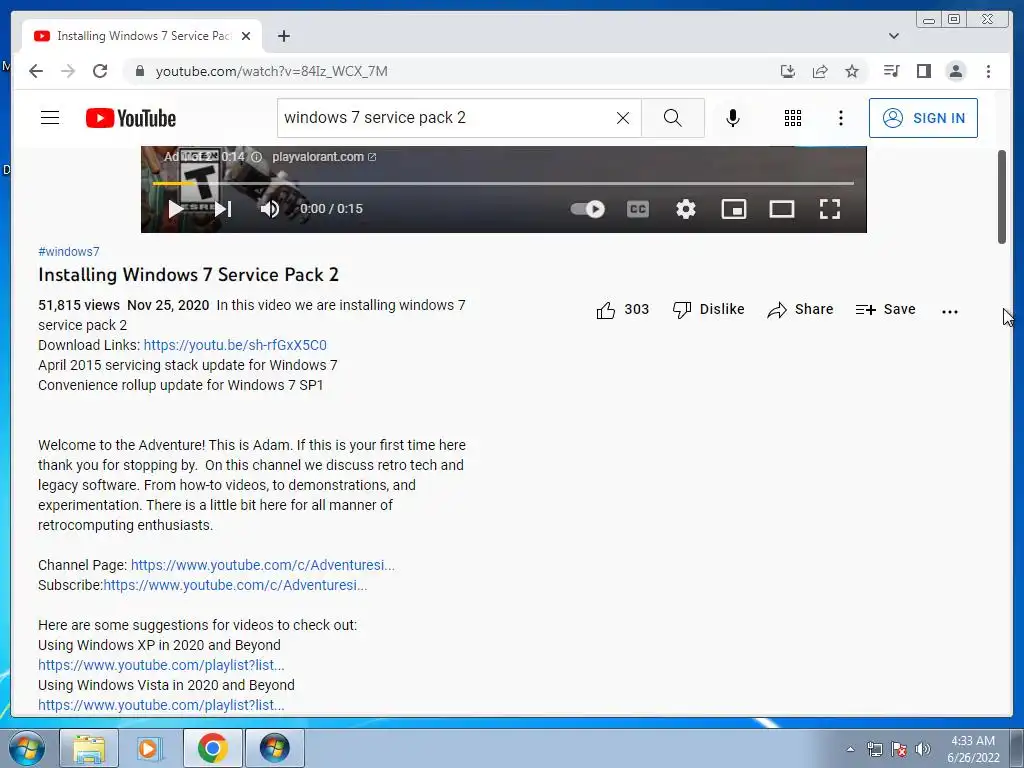Screen dimensions: 1024x768
Task: Open Windows Explorer from the taskbar
Action: pos(89,748)
